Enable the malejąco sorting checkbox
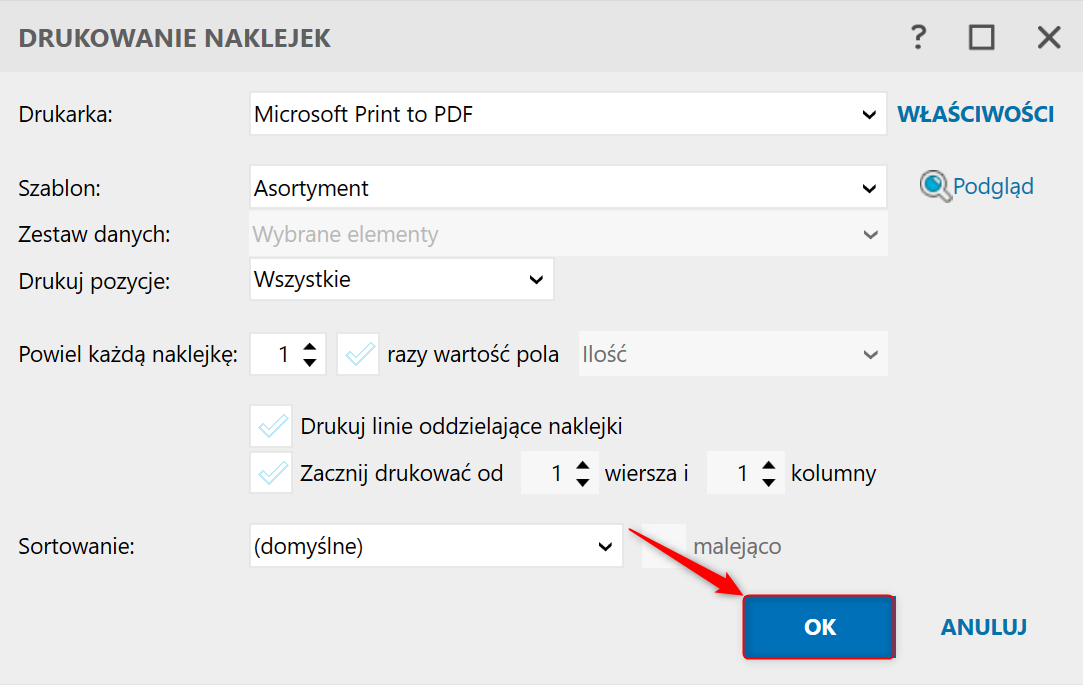This screenshot has width=1083, height=685. click(x=663, y=546)
